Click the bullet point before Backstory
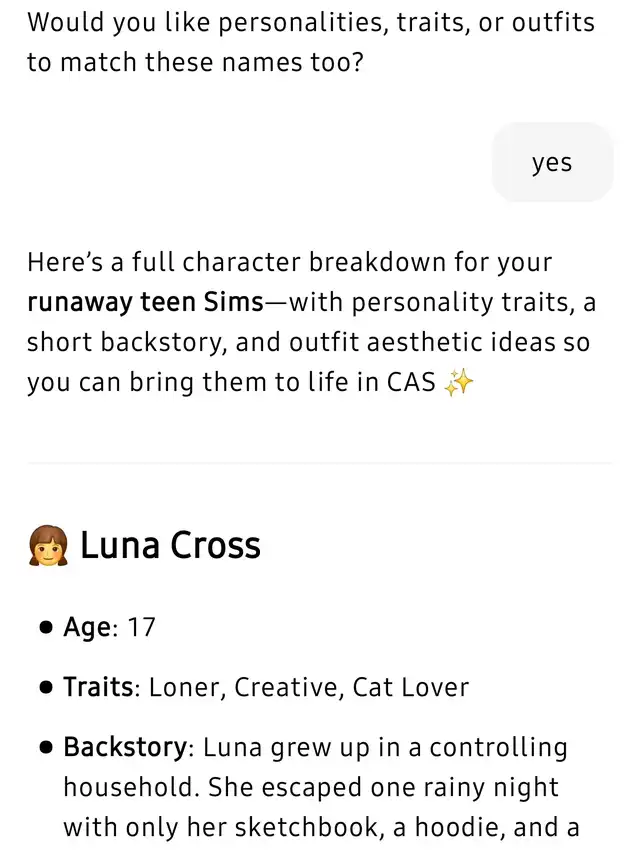640x853 pixels. (x=45, y=748)
